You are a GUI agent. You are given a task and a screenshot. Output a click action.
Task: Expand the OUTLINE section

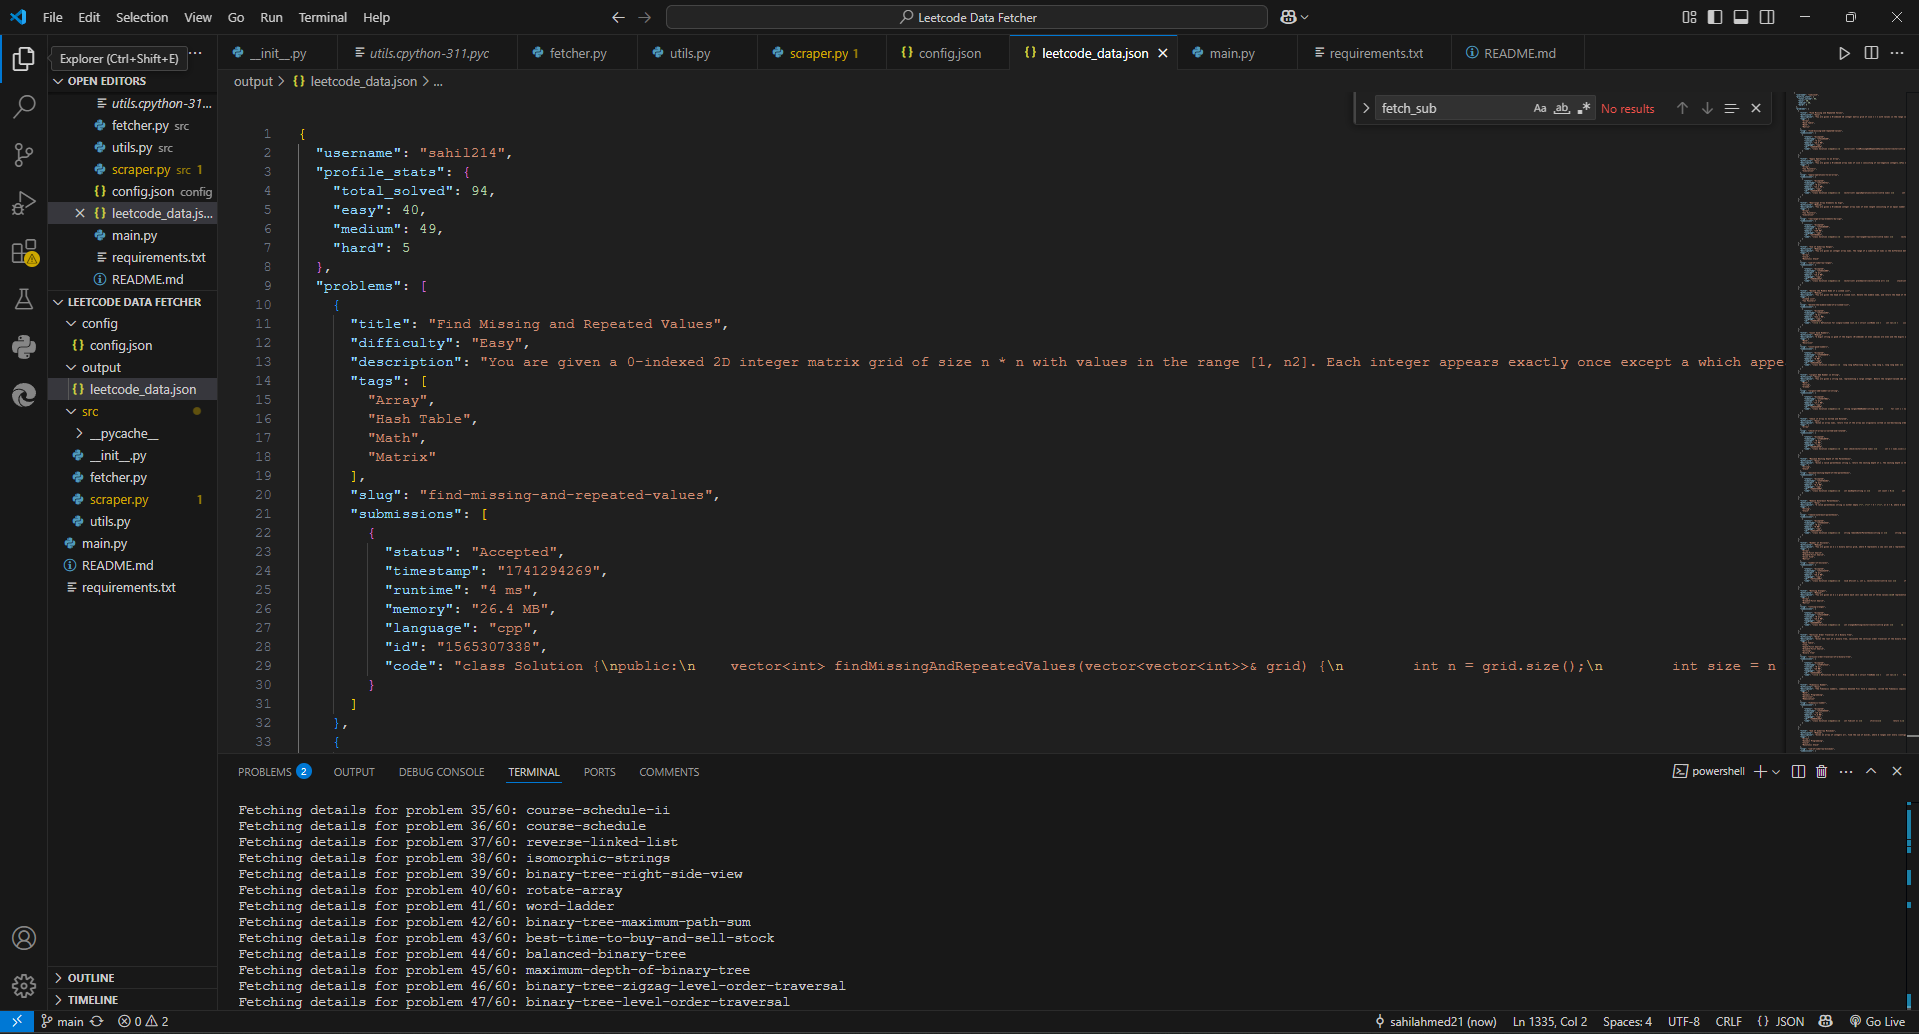[x=132, y=978]
